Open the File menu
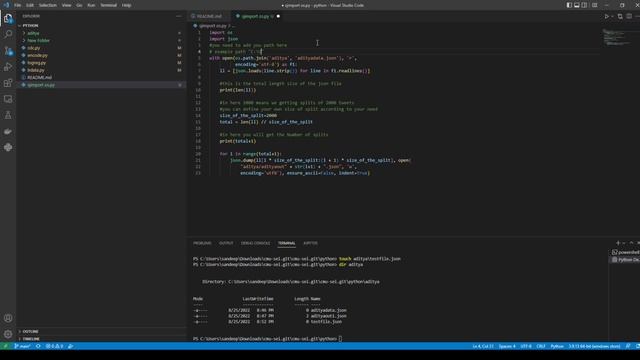Image resolution: width=640 pixels, height=360 pixels. pos(18,5)
